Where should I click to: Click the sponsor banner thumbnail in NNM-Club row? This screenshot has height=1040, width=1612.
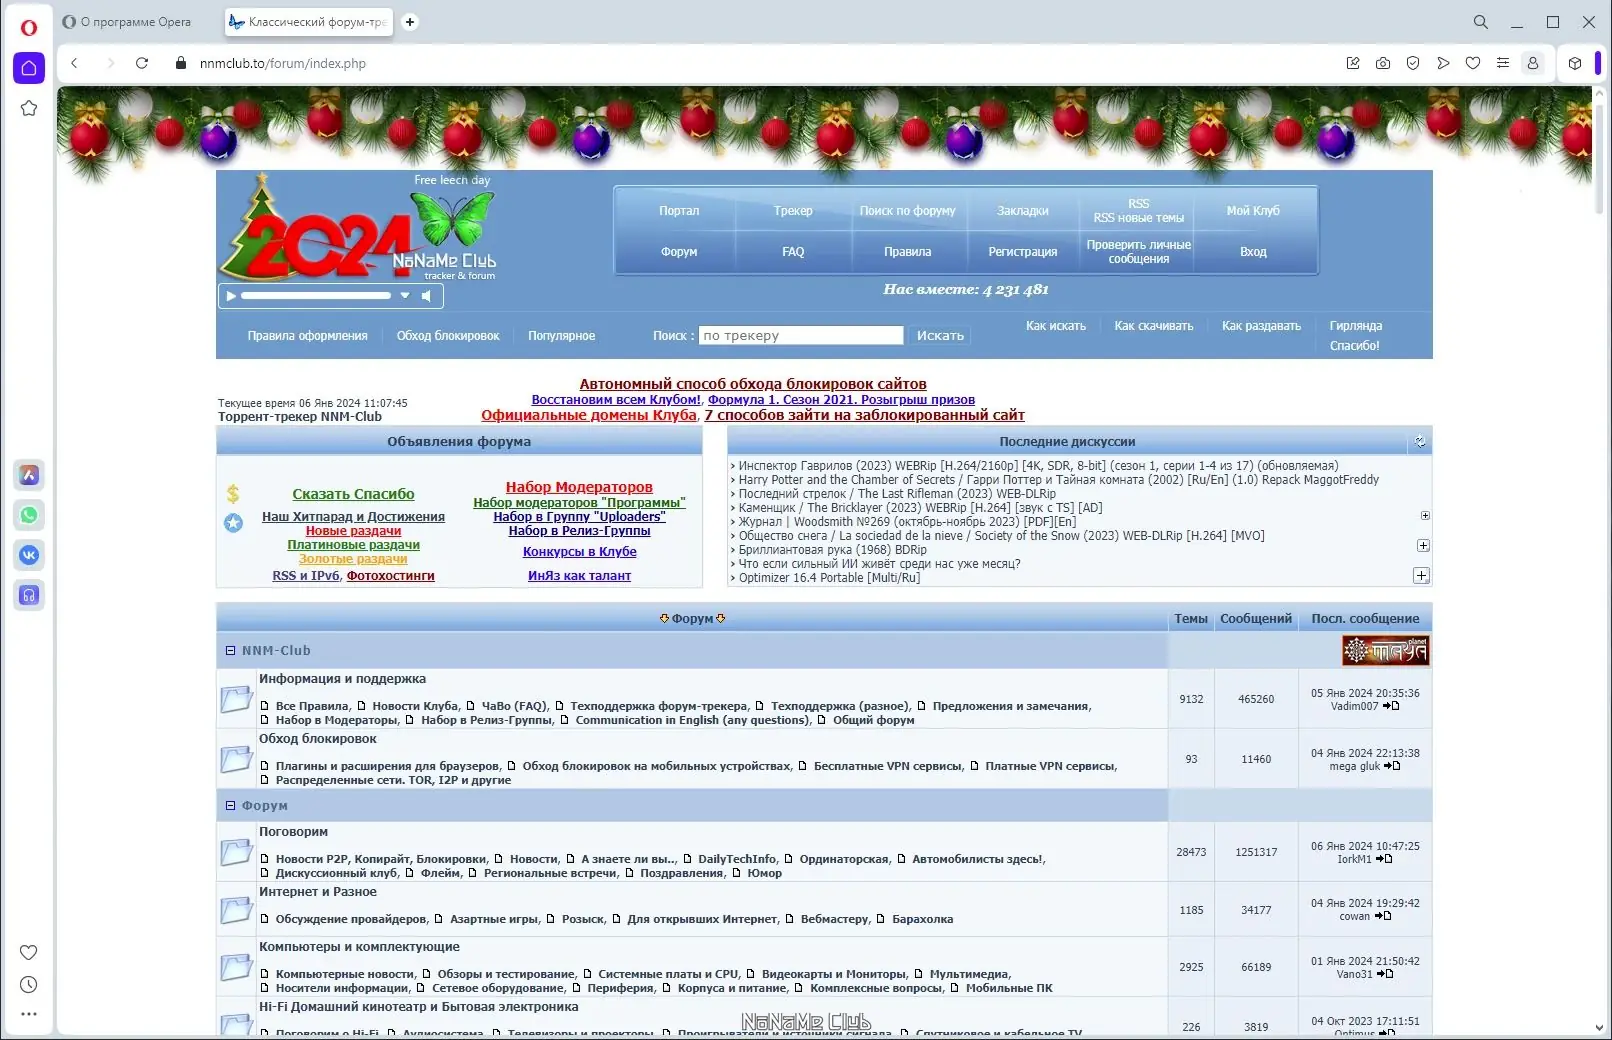click(x=1386, y=650)
